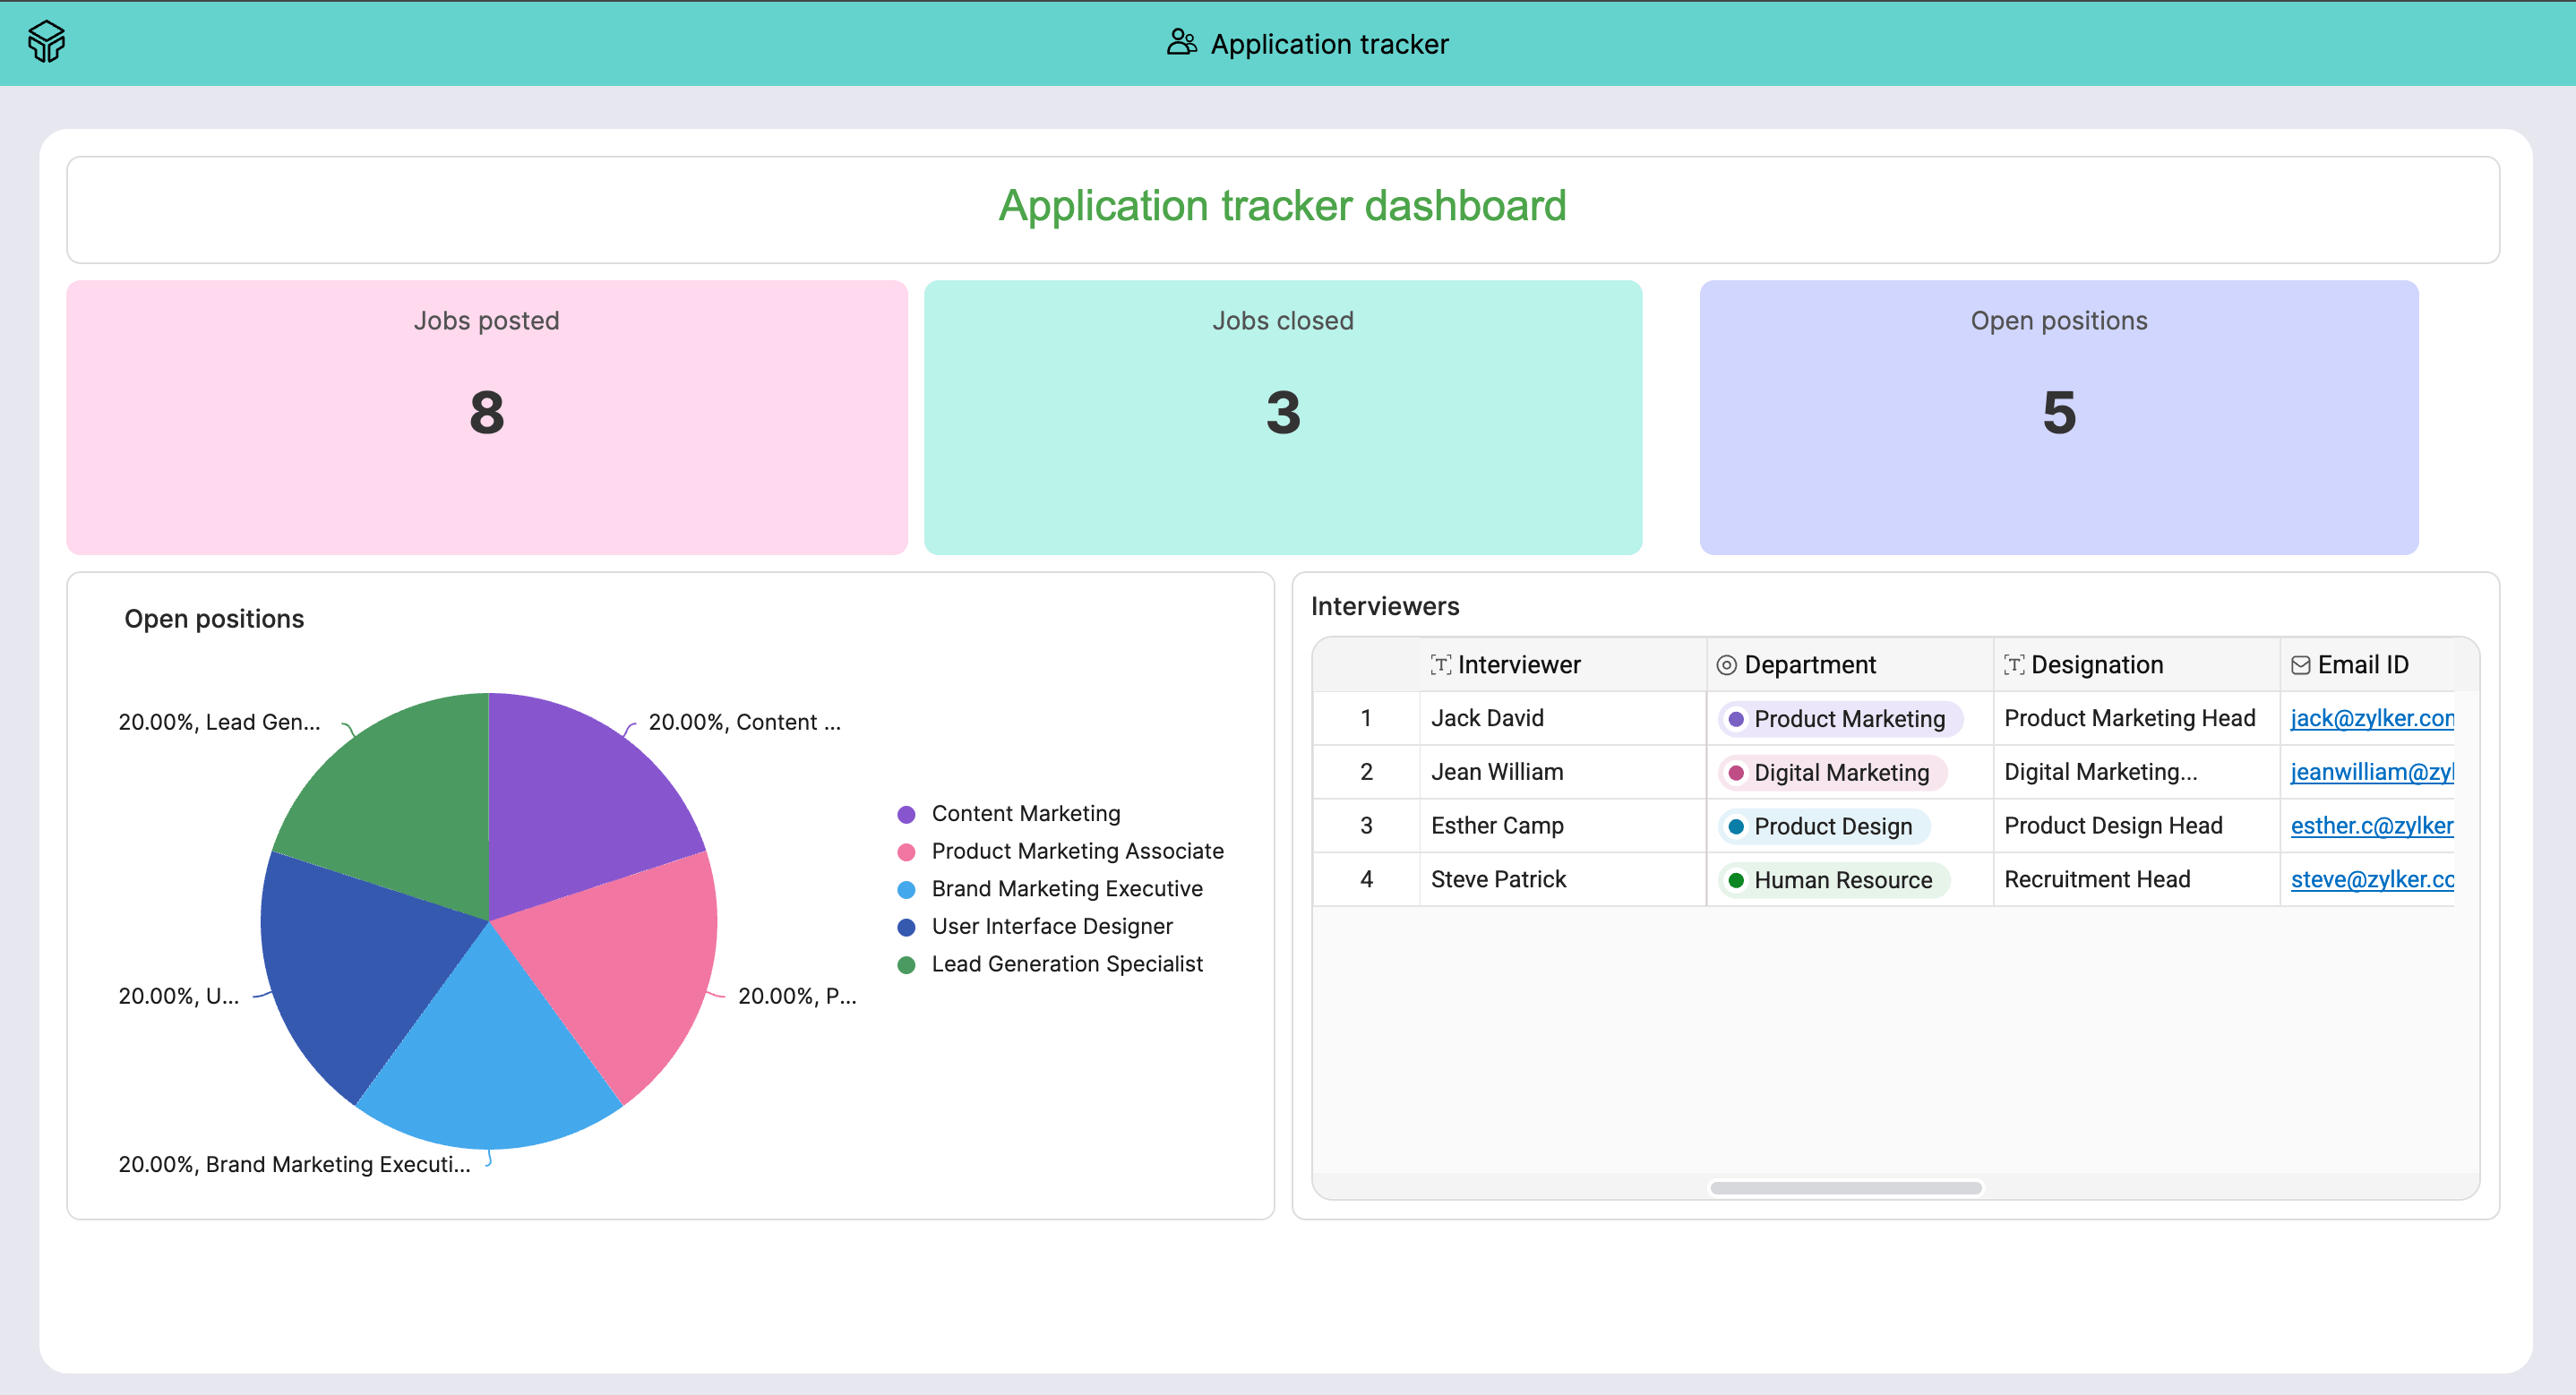Screen dimensions: 2576x1395
Task: Click the text-type icon on Interviewer column
Action: click(1440, 665)
